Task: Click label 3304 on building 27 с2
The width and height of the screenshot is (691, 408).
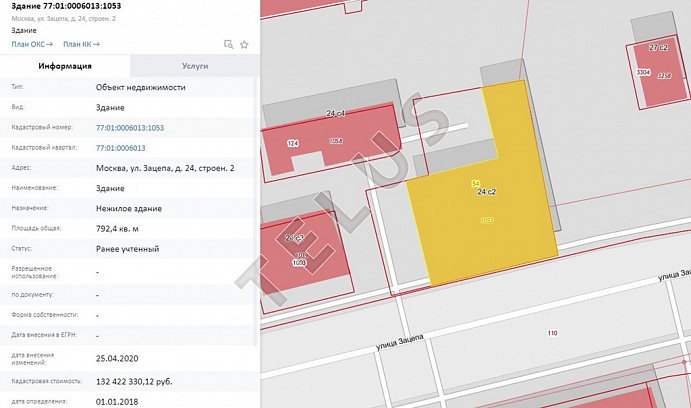Action: coord(643,72)
